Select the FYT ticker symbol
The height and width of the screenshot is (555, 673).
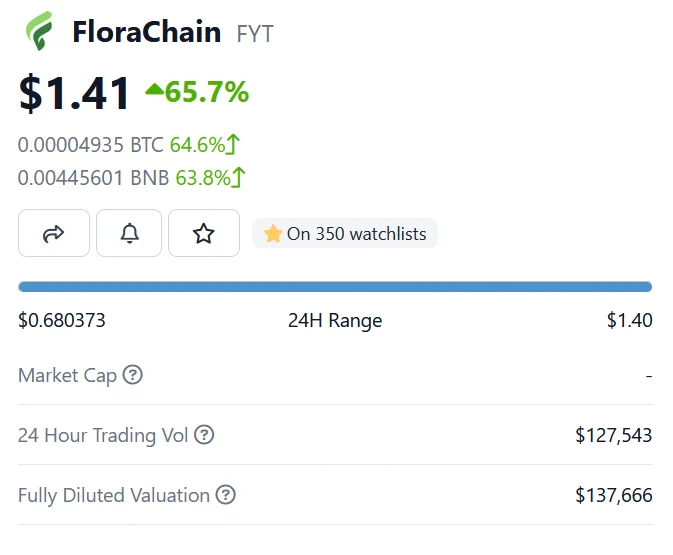255,34
